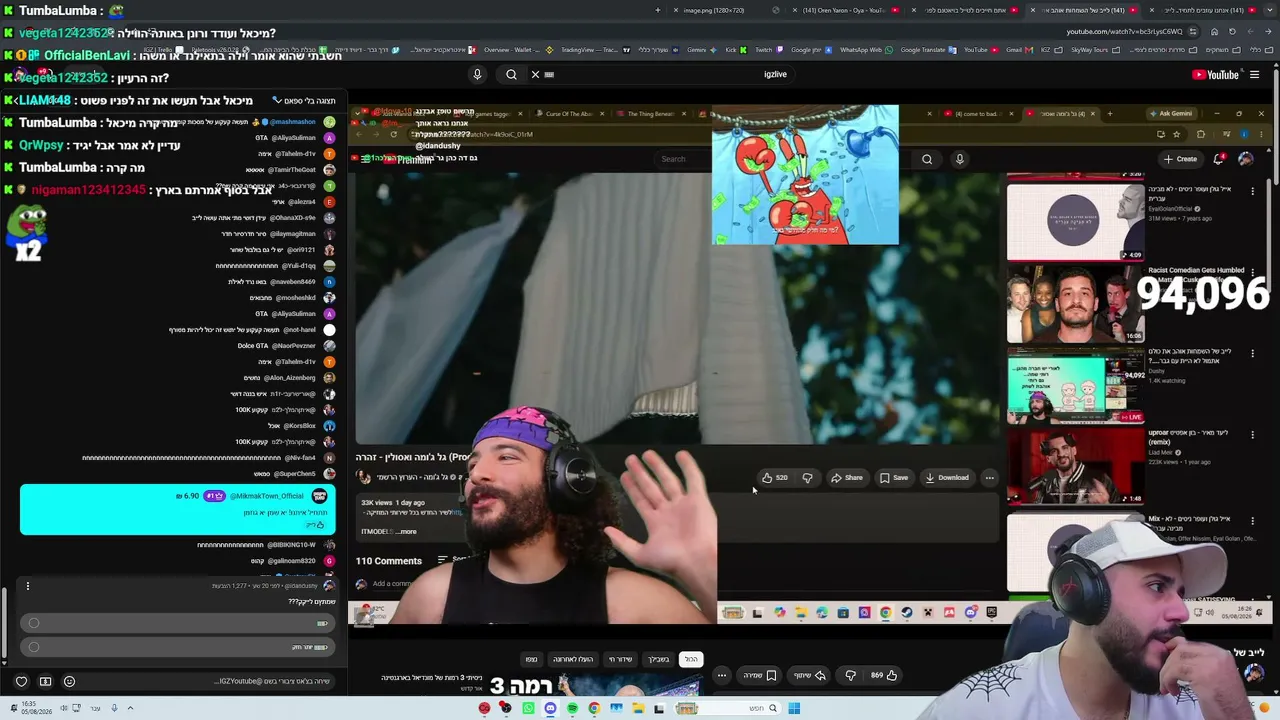Click the browser home button
The image size is (1280, 720).
click(1214, 31)
